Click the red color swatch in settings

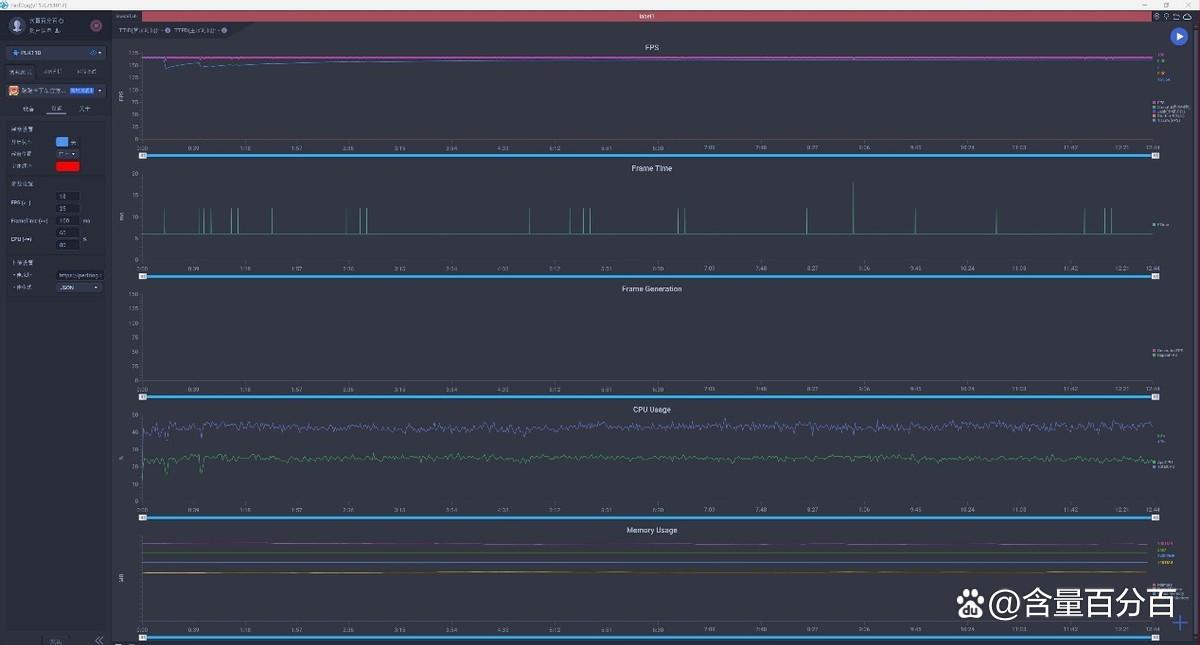68,166
